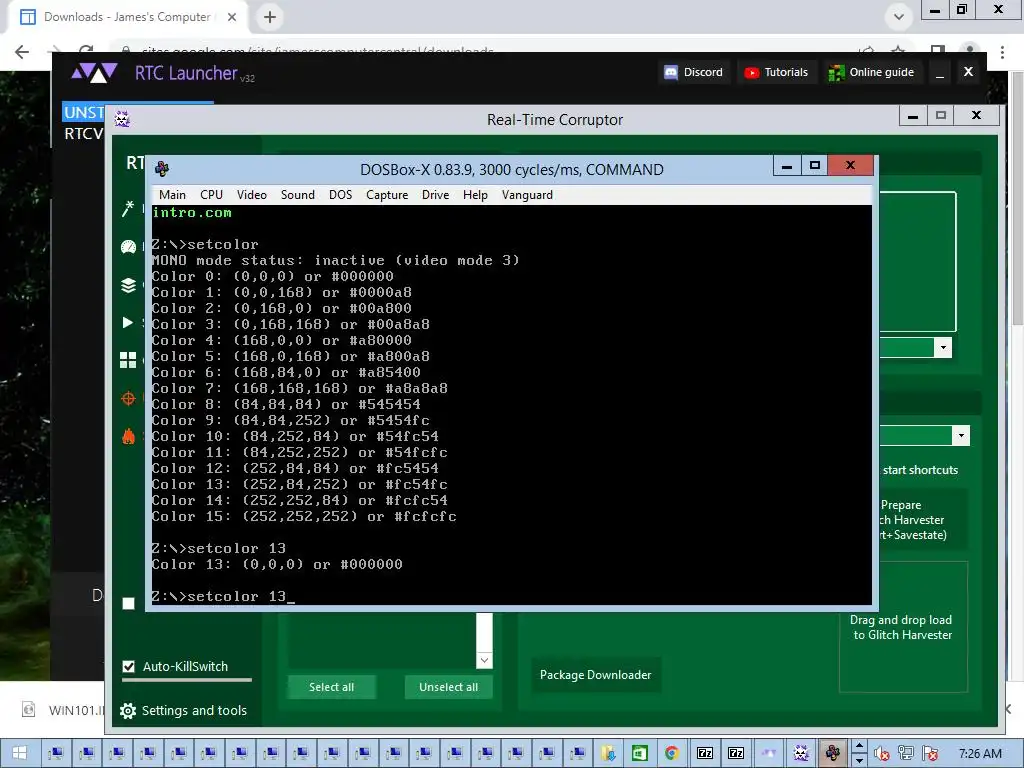Select the Downloads - James's Computer tab
The height and width of the screenshot is (768, 1024).
click(x=127, y=17)
